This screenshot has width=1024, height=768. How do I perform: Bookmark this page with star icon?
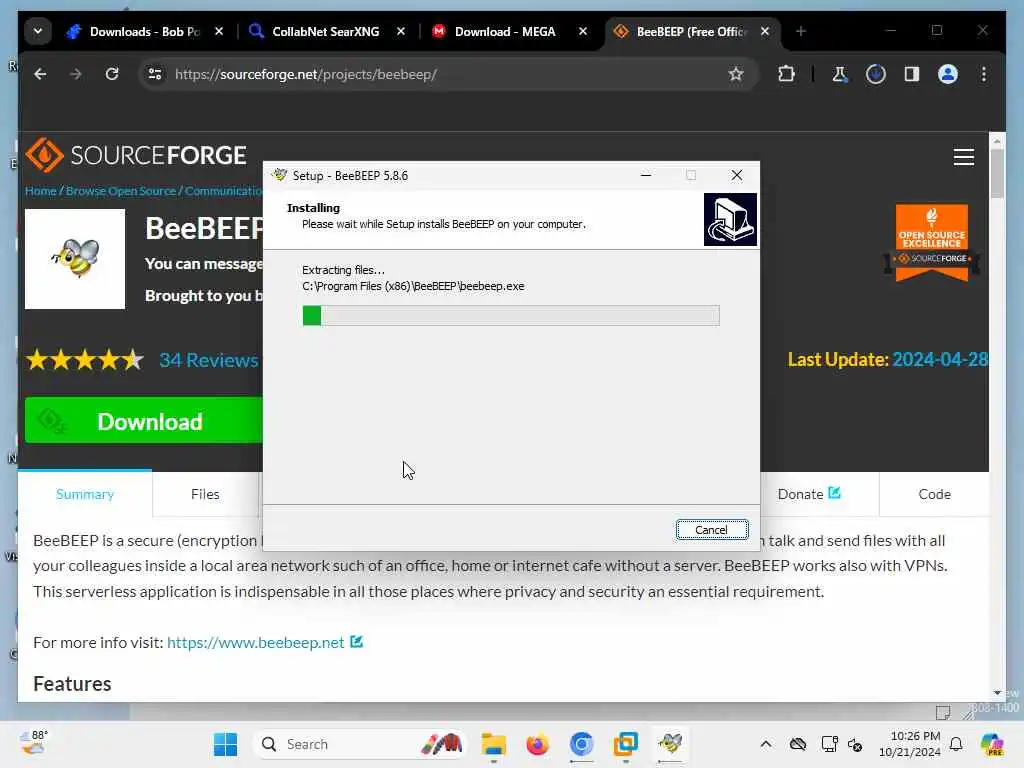(x=736, y=74)
